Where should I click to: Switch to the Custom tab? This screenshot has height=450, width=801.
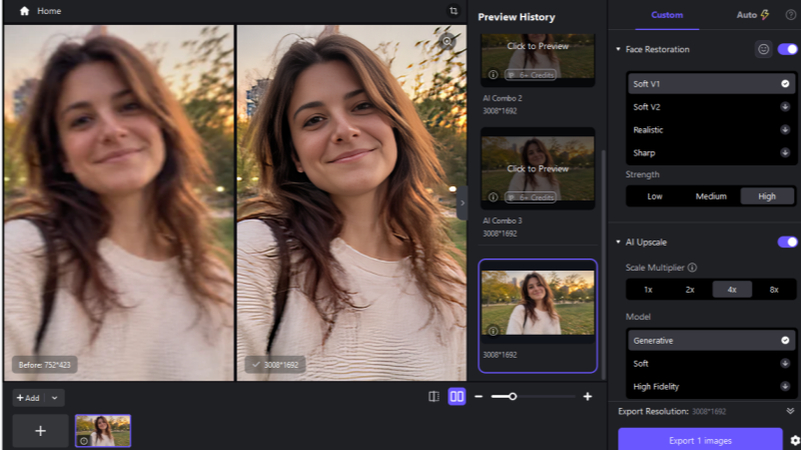tap(667, 15)
